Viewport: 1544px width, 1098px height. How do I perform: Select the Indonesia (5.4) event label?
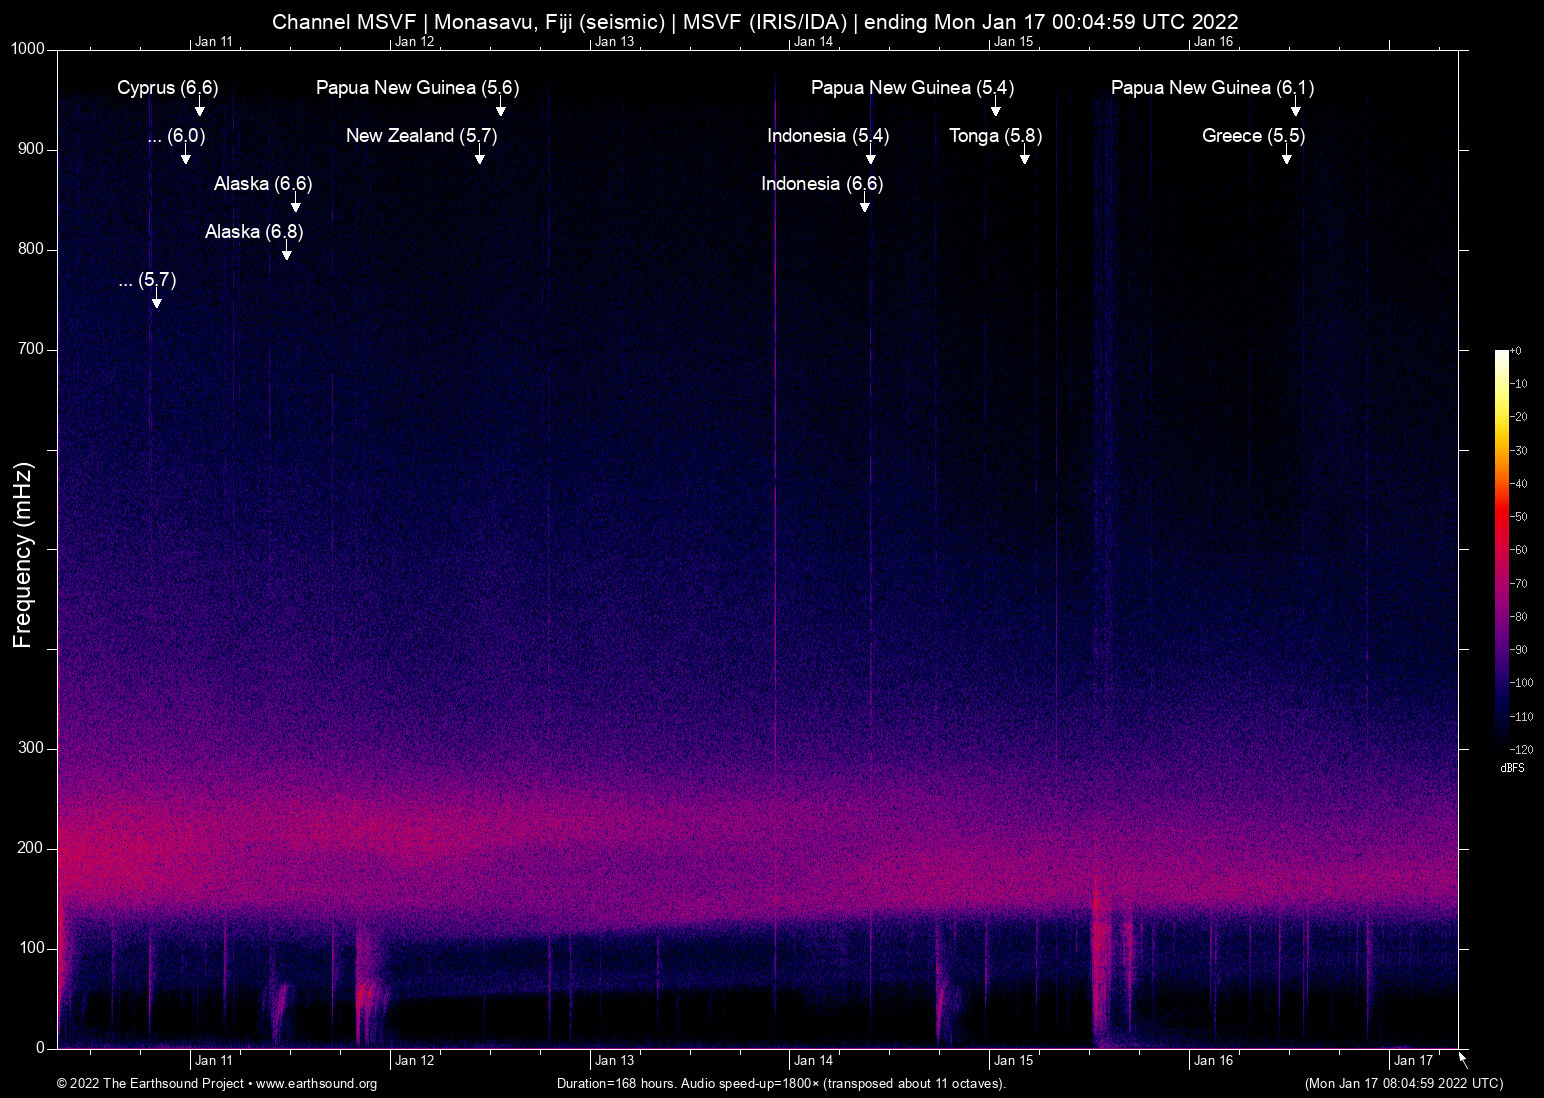(x=828, y=136)
